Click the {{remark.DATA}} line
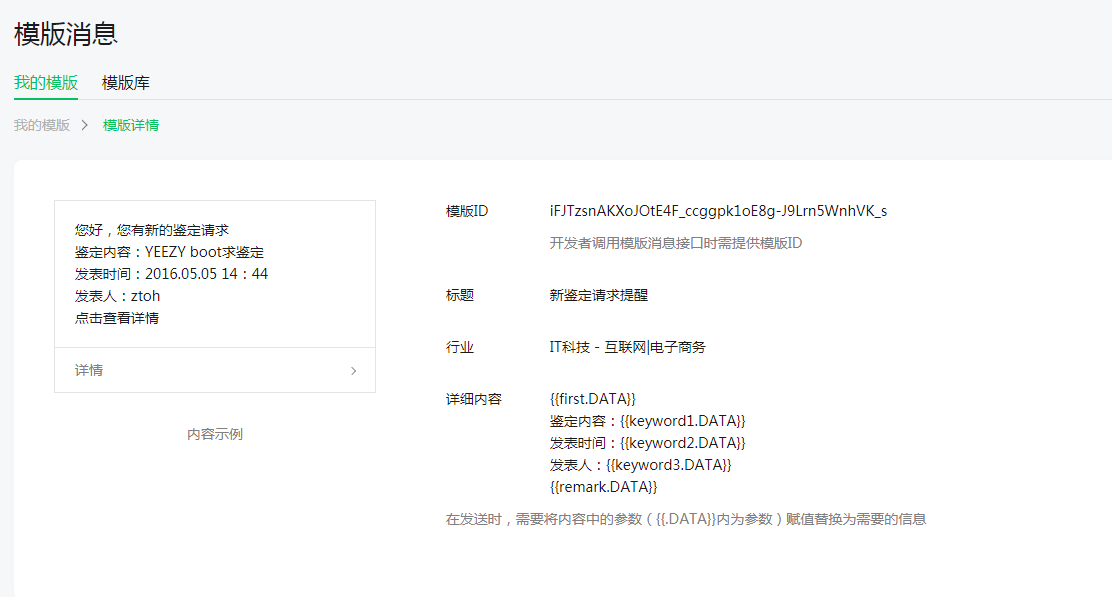1112x597 pixels. pos(604,487)
